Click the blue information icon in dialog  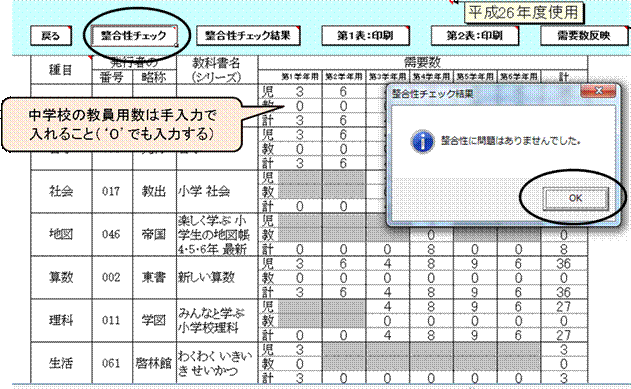[422, 141]
